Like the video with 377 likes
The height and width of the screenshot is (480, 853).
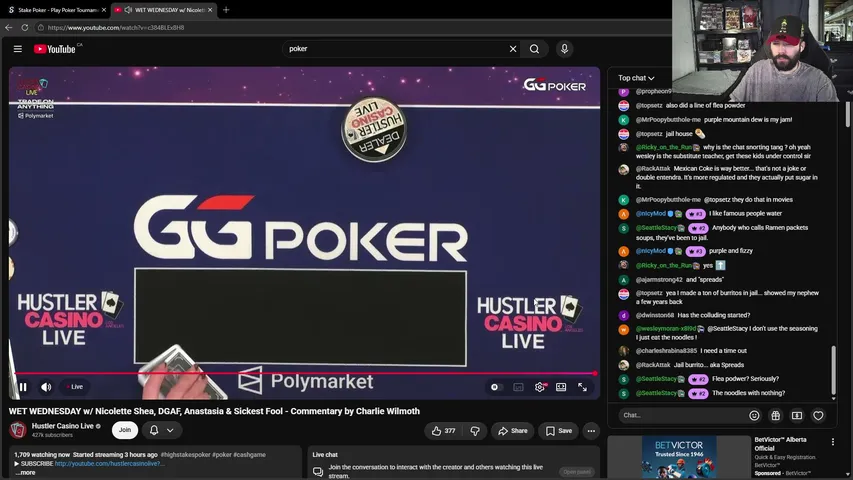443,430
